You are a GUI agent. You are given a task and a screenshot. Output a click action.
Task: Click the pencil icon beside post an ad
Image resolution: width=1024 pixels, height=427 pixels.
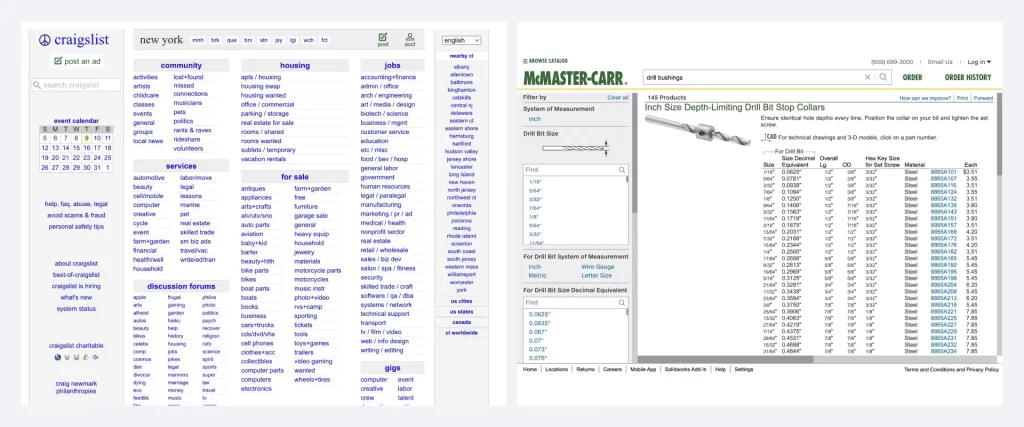pos(57,61)
